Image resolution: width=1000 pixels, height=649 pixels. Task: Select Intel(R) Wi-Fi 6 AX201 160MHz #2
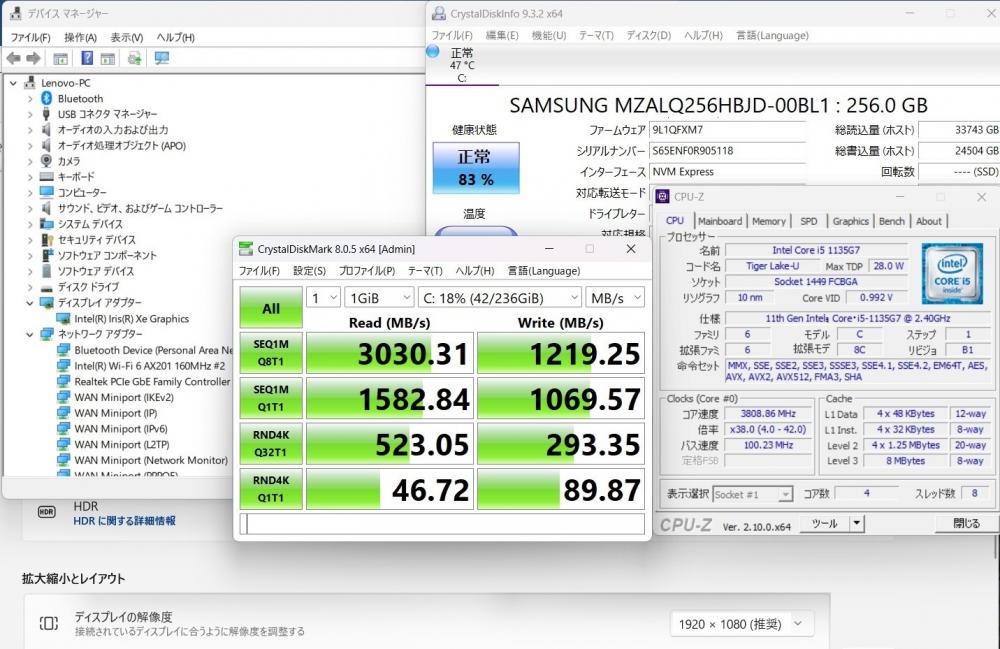point(149,366)
